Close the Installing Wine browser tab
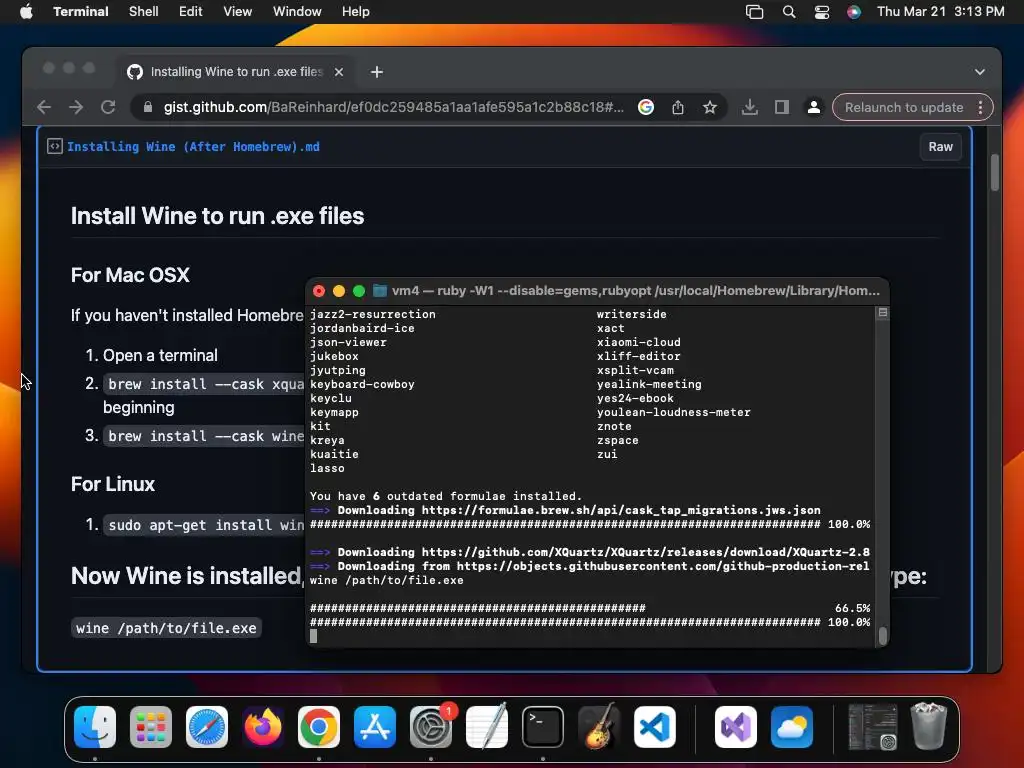The height and width of the screenshot is (768, 1024). pos(339,72)
